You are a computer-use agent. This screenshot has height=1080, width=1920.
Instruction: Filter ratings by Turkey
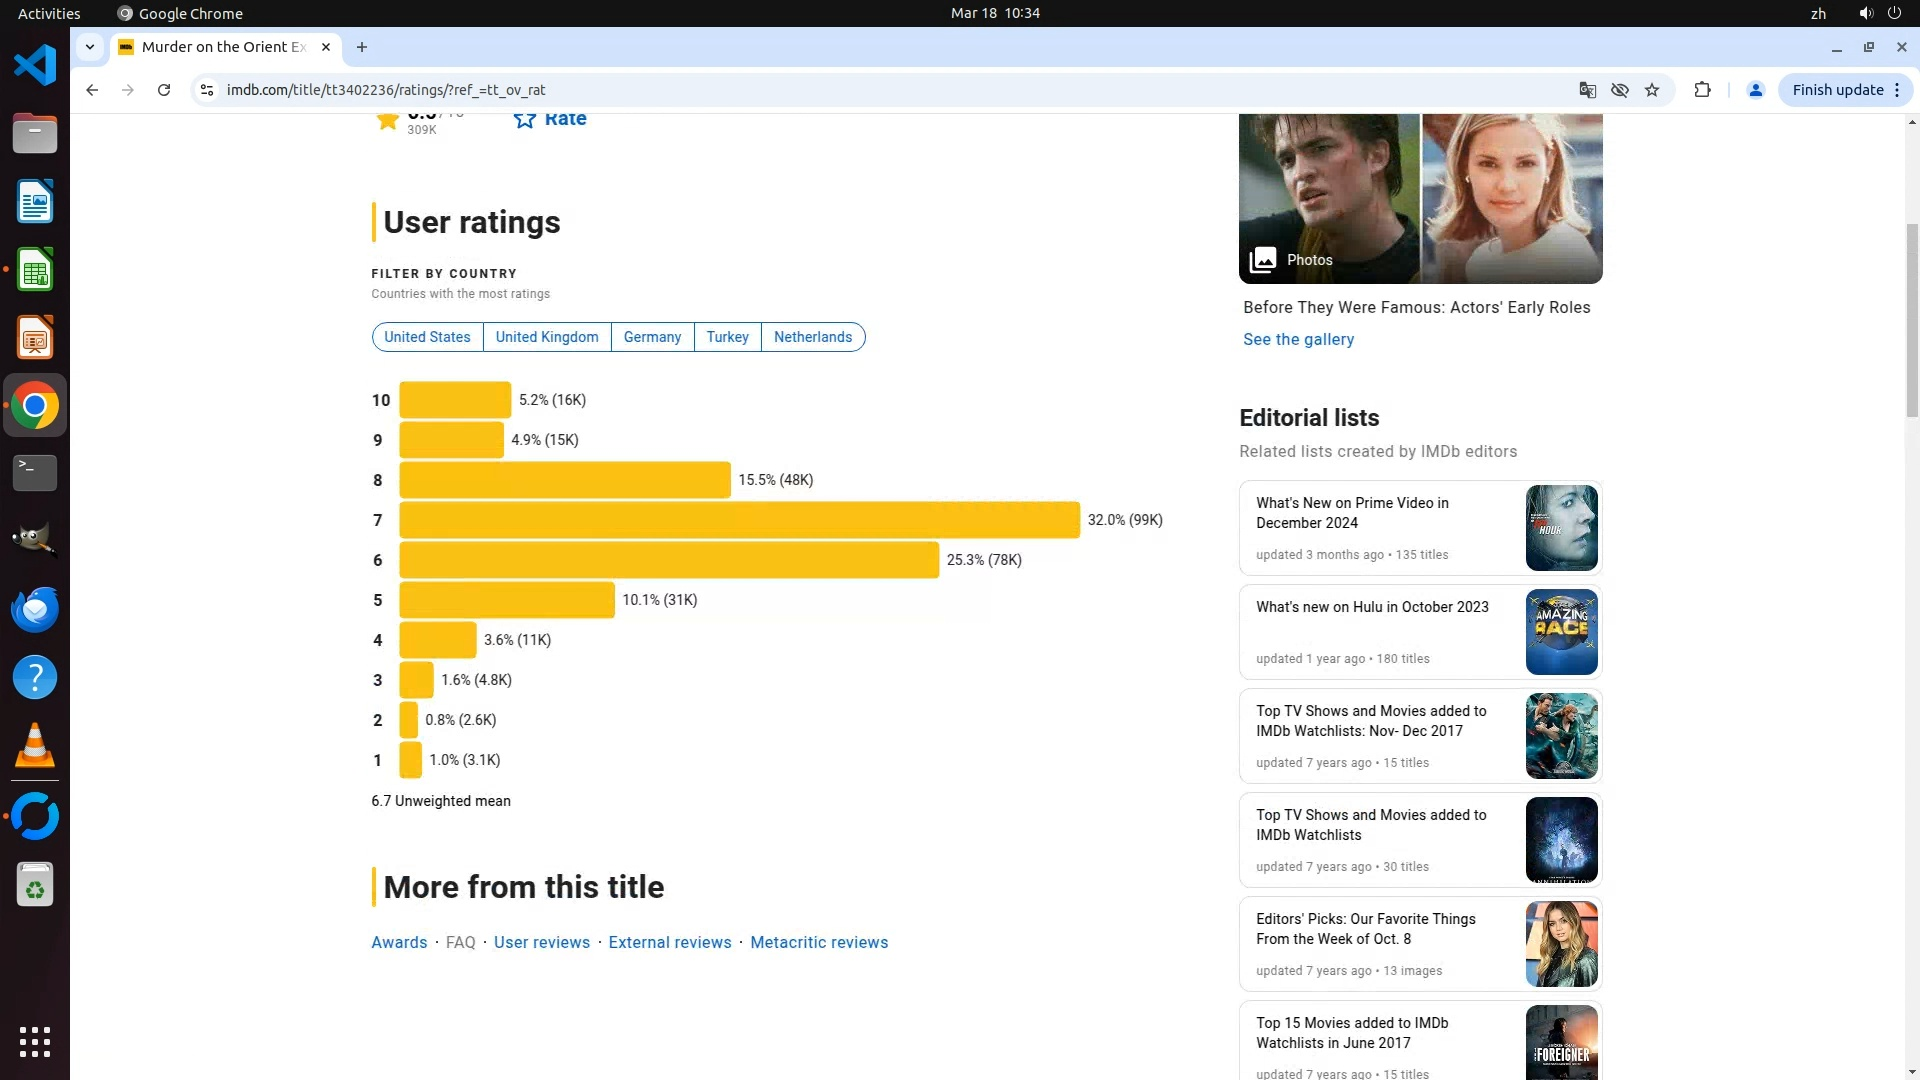(727, 337)
